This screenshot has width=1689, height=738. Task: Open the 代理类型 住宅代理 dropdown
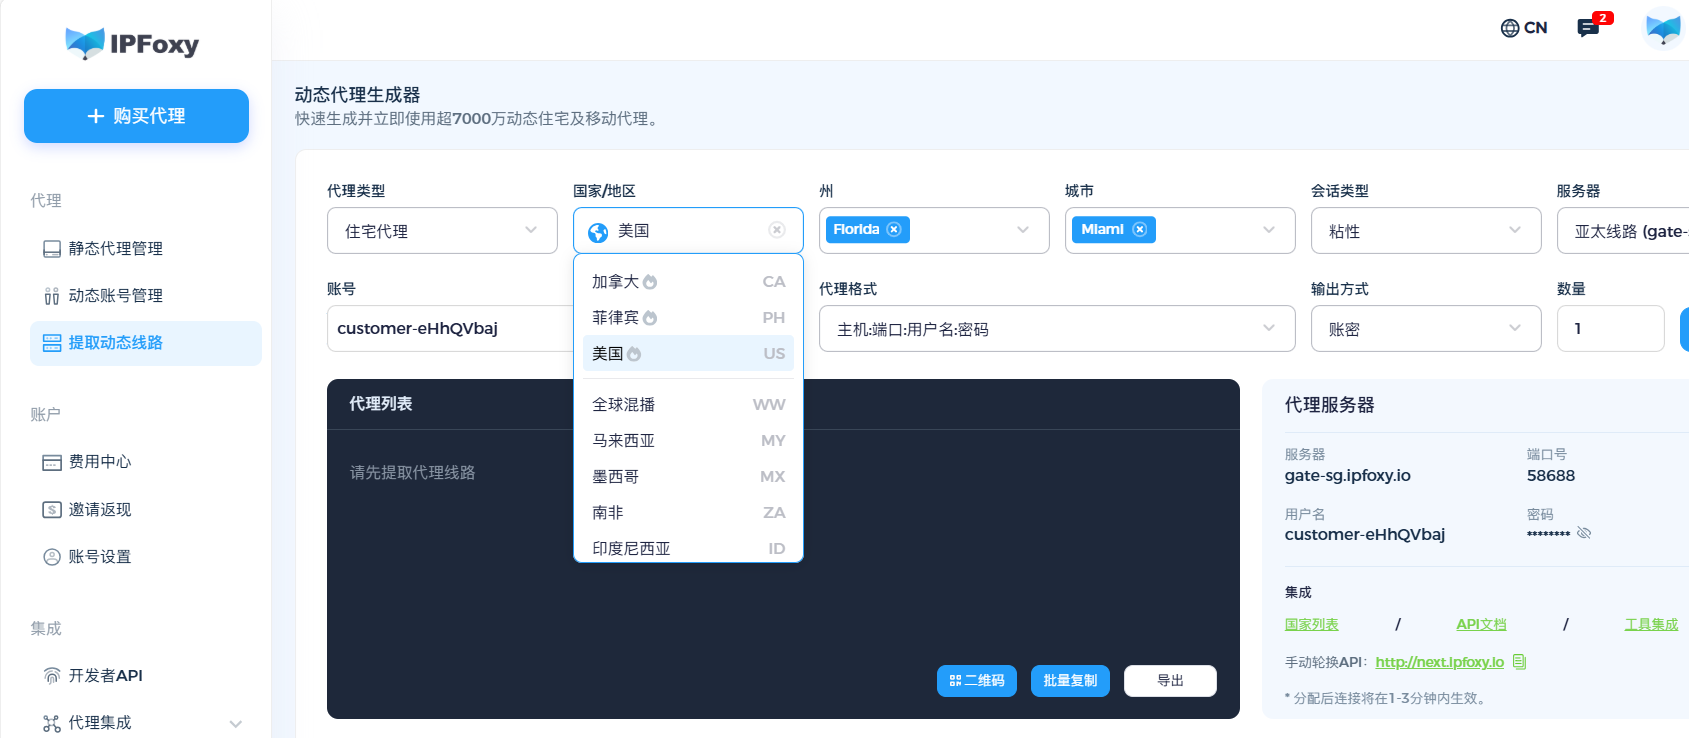coord(442,231)
